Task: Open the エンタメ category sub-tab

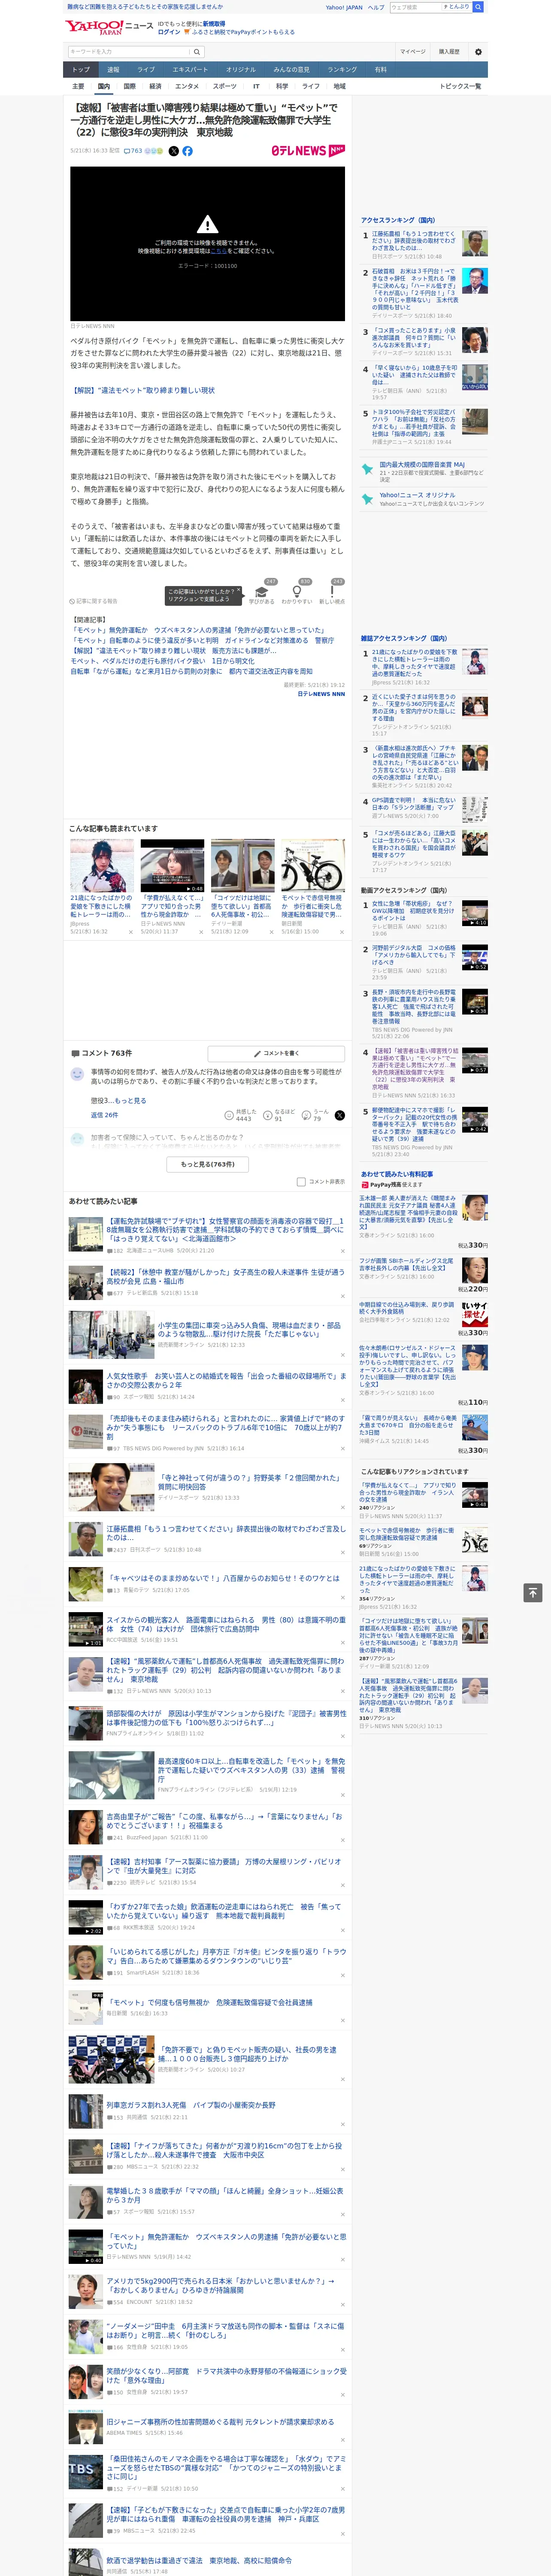Action: [x=187, y=86]
